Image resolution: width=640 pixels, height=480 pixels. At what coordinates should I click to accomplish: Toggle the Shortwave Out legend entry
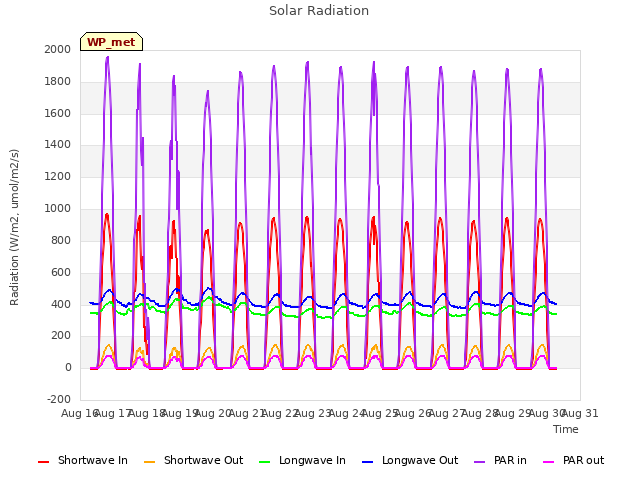[193, 460]
